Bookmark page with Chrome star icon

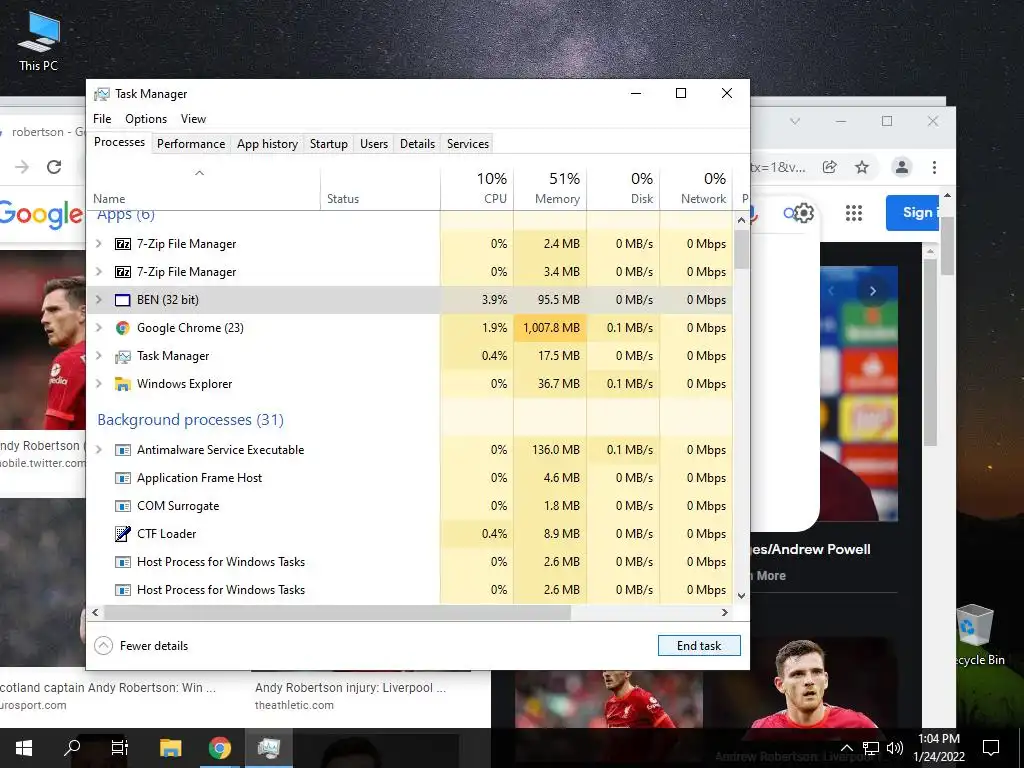[x=862, y=167]
